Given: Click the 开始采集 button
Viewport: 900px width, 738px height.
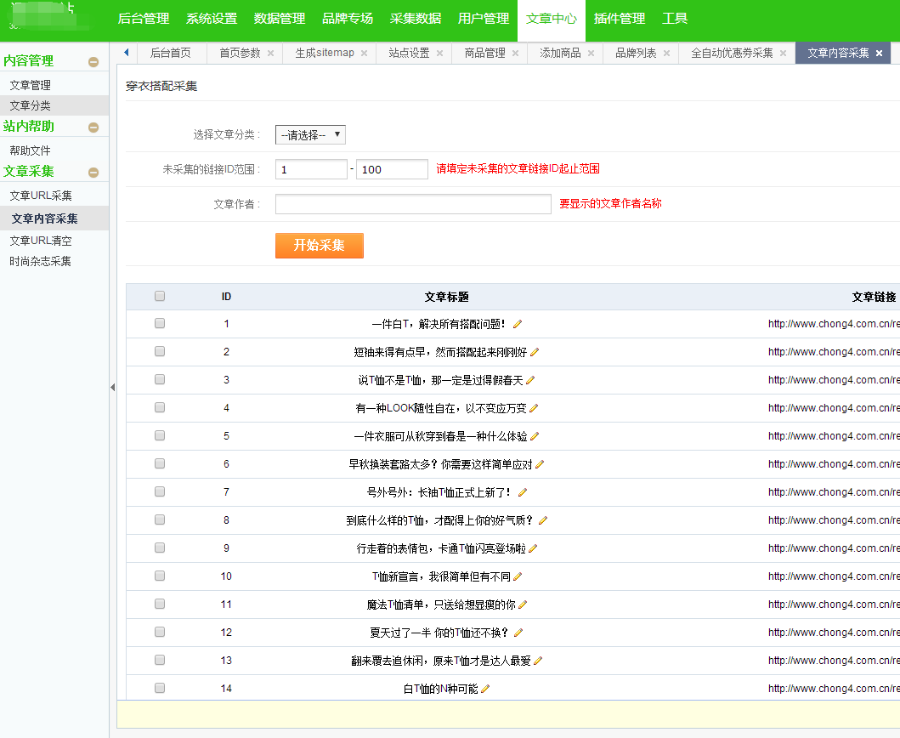Looking at the screenshot, I should (318, 244).
